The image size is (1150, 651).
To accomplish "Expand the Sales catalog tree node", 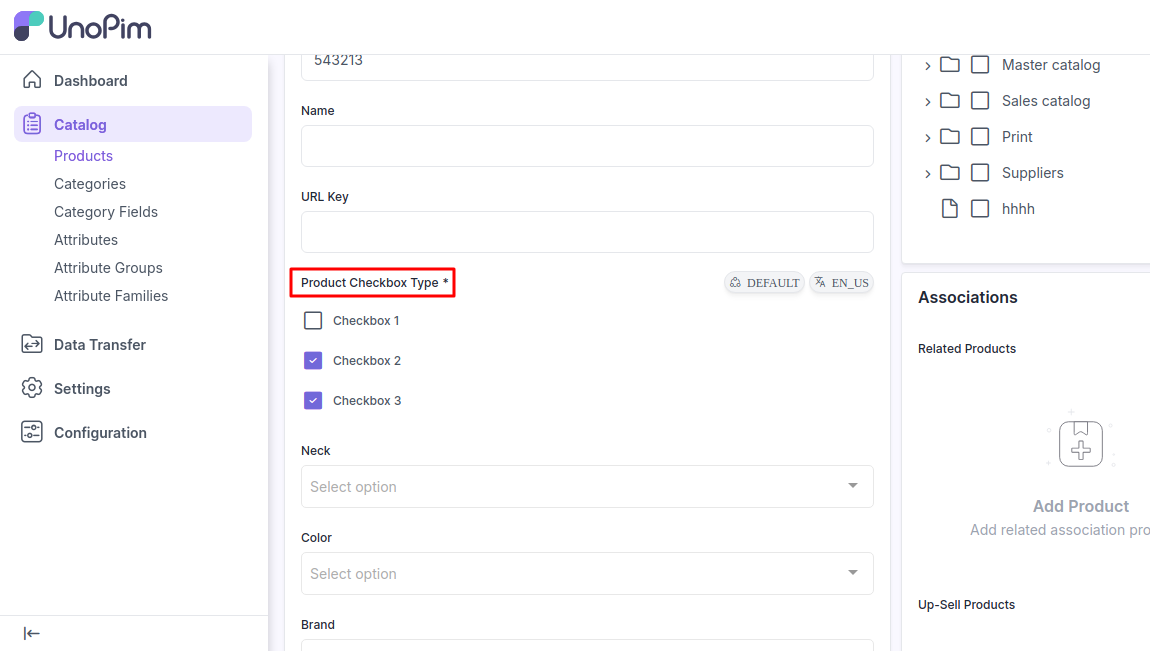I will click(928, 102).
